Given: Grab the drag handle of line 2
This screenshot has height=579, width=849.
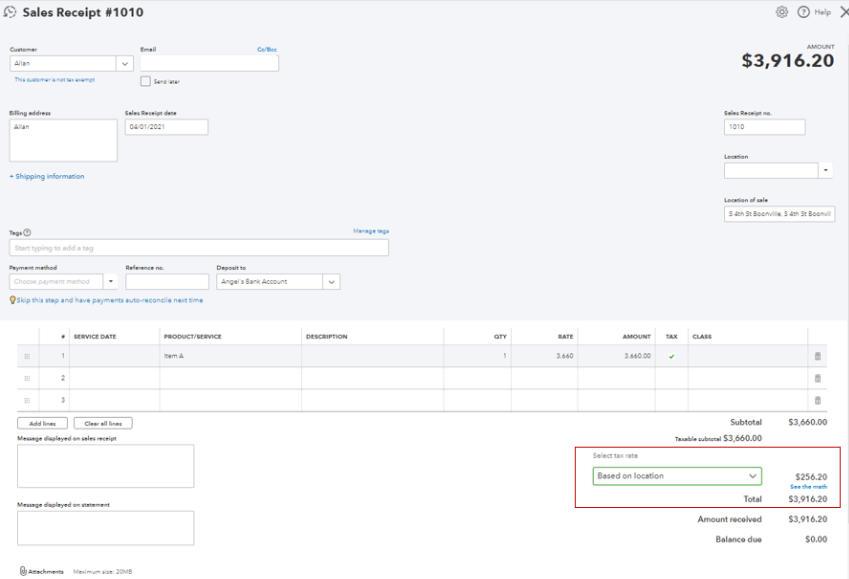Looking at the screenshot, I should 27,379.
